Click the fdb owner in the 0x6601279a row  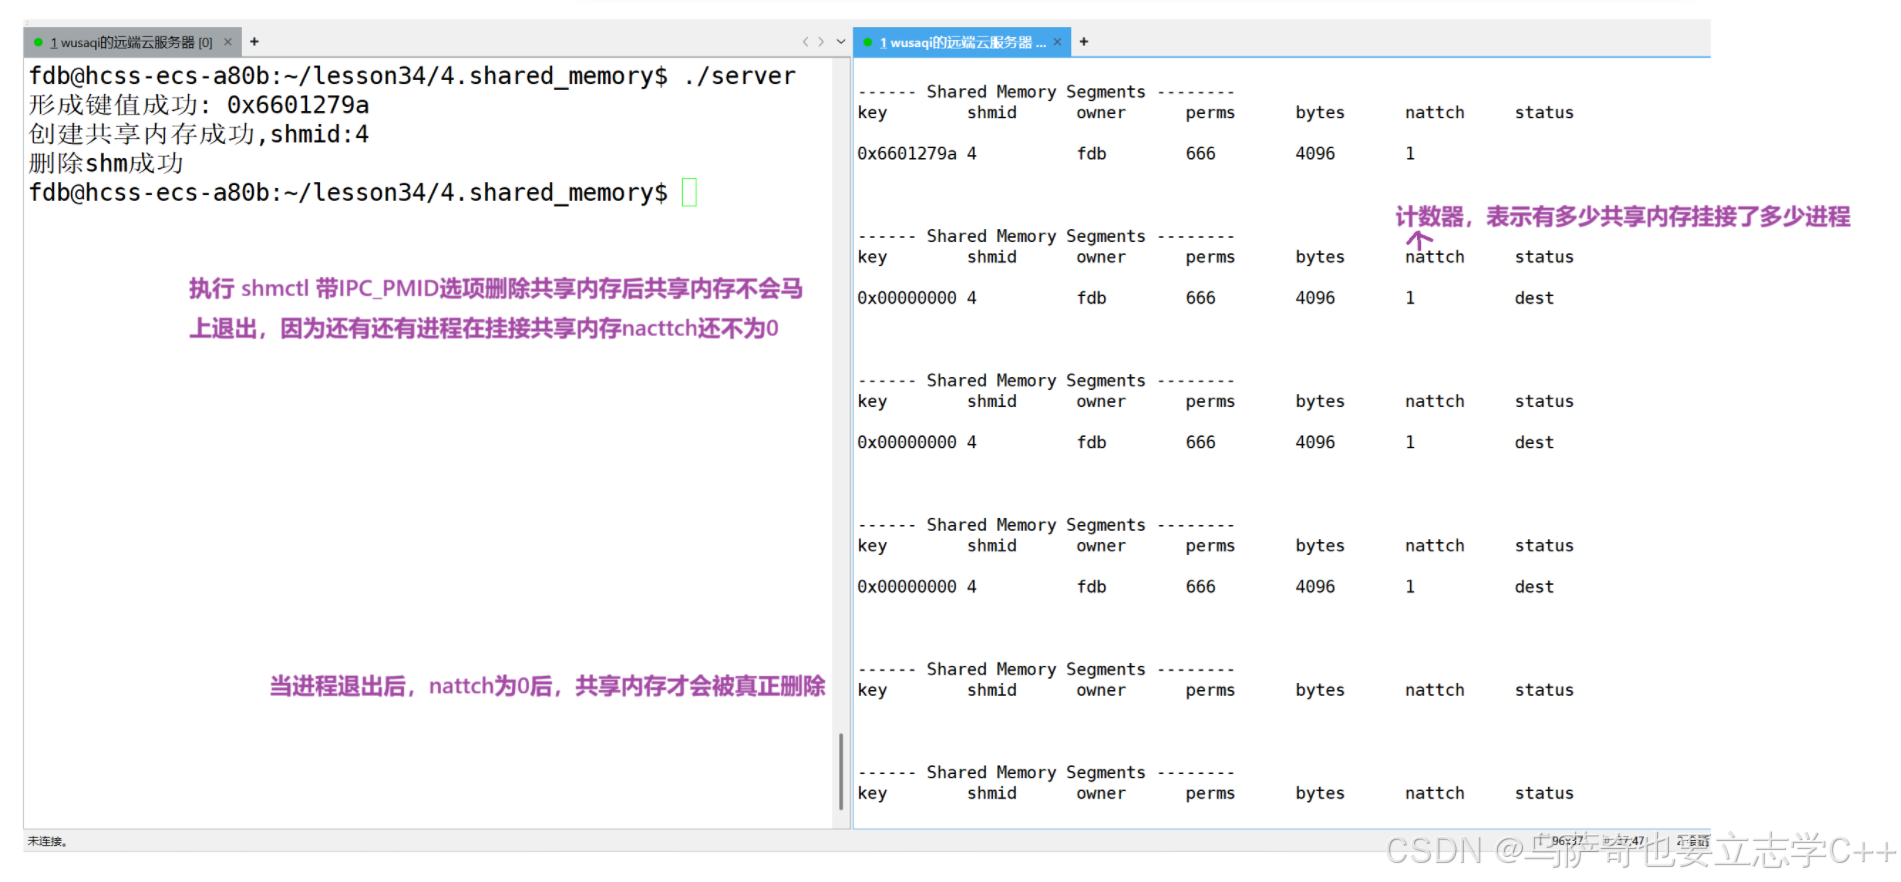(1091, 153)
